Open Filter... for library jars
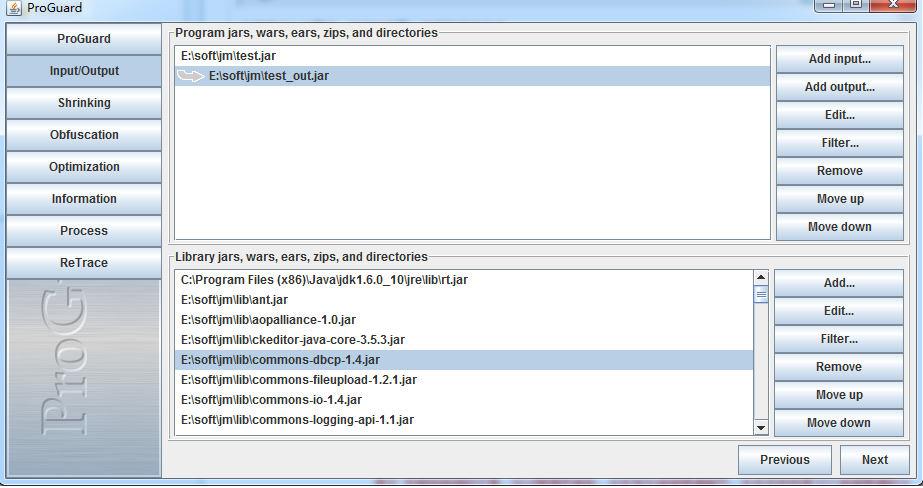This screenshot has width=923, height=488. pos(839,339)
